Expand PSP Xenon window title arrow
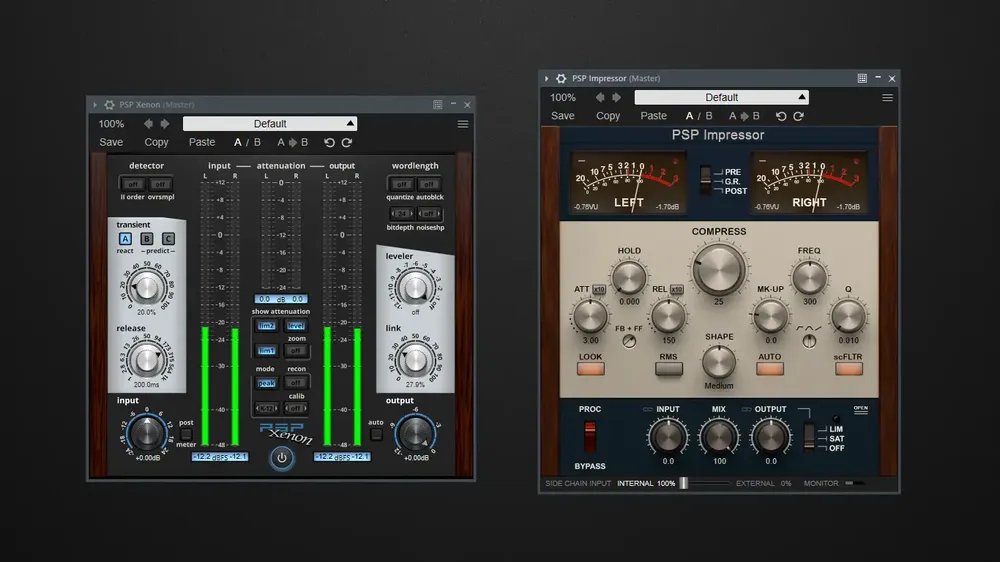 (x=95, y=105)
